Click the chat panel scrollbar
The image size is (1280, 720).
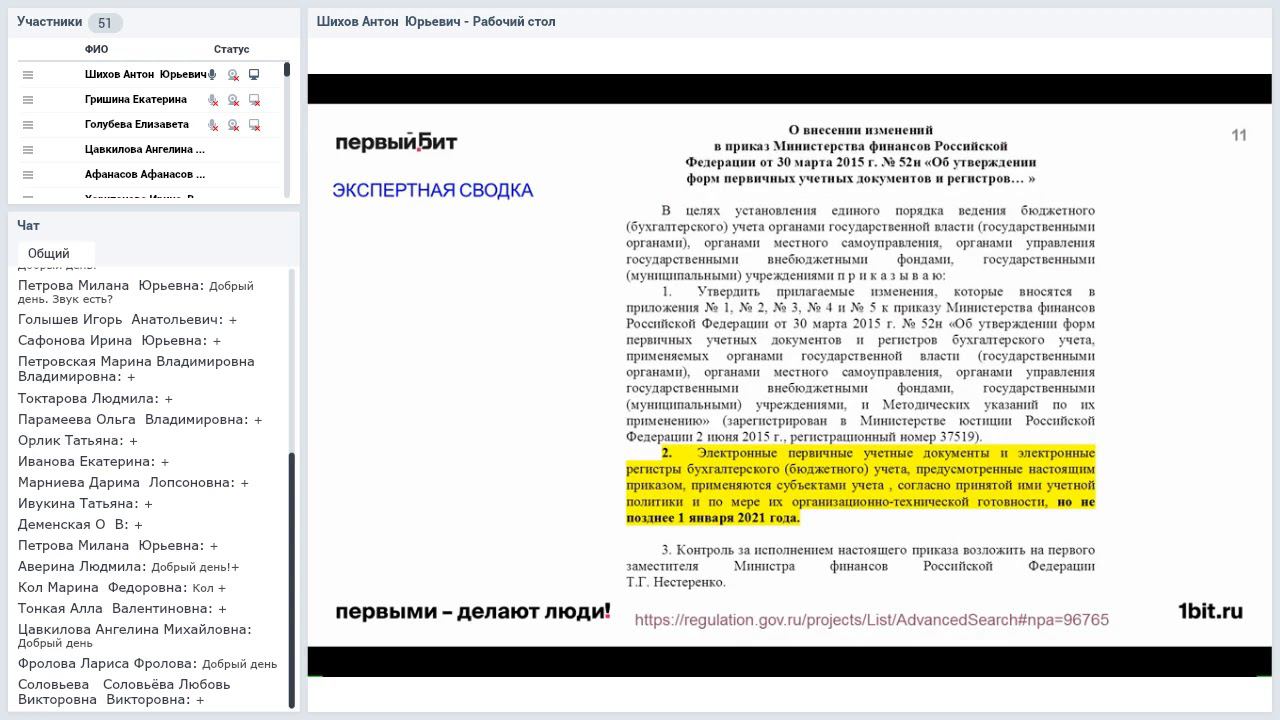click(292, 580)
